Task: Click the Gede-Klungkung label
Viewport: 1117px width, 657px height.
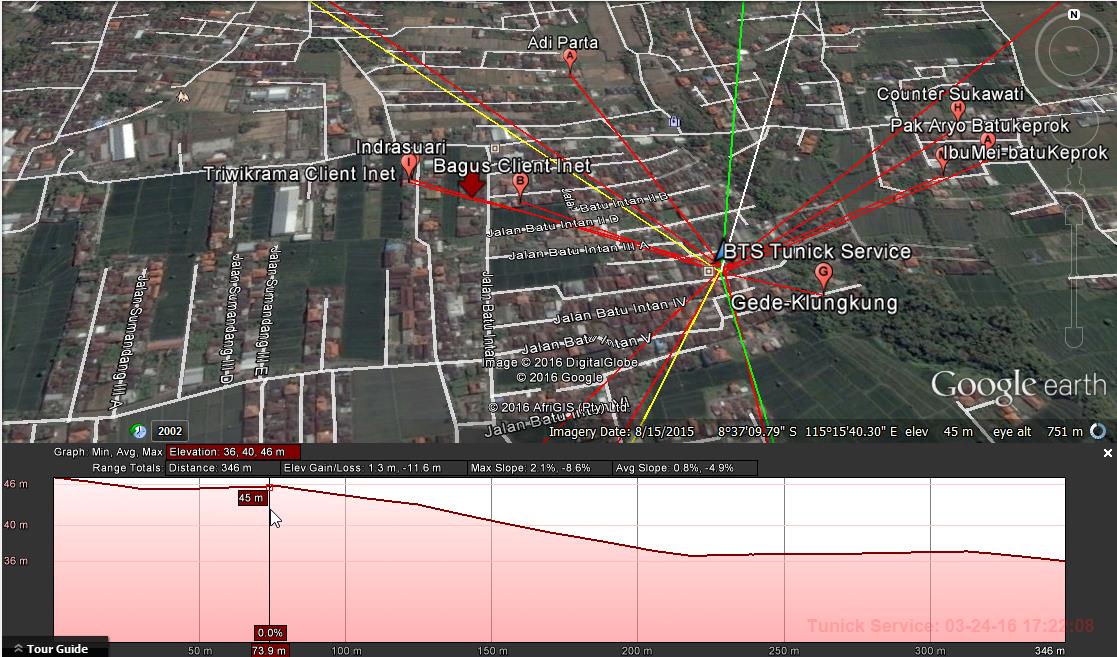Action: point(814,303)
